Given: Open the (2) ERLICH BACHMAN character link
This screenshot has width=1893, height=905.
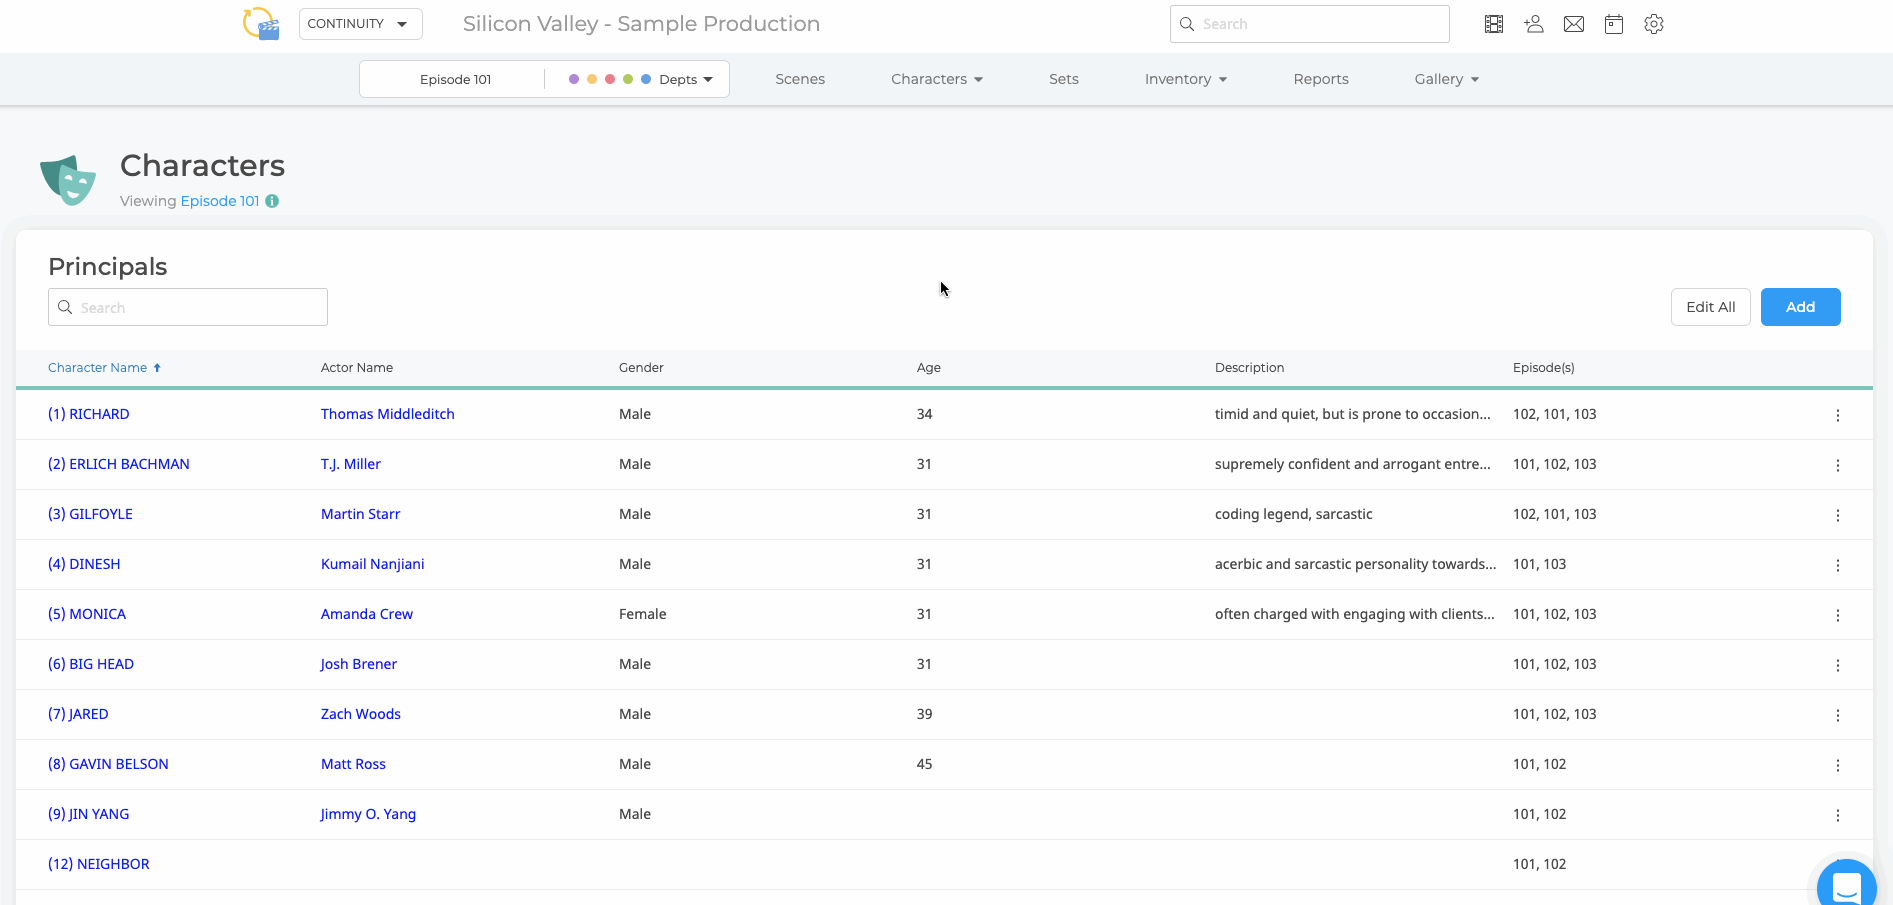Looking at the screenshot, I should 119,464.
